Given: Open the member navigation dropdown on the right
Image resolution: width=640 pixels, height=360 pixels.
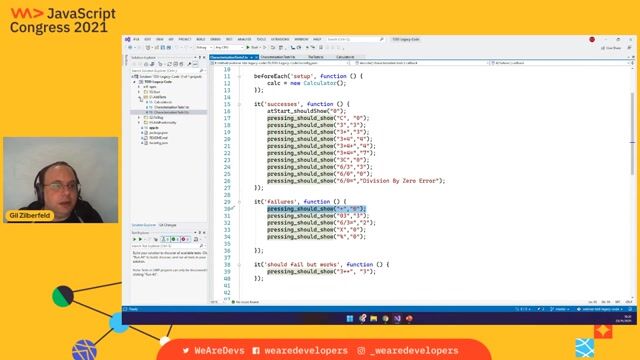Looking at the screenshot, I should pyautogui.click(x=561, y=63).
